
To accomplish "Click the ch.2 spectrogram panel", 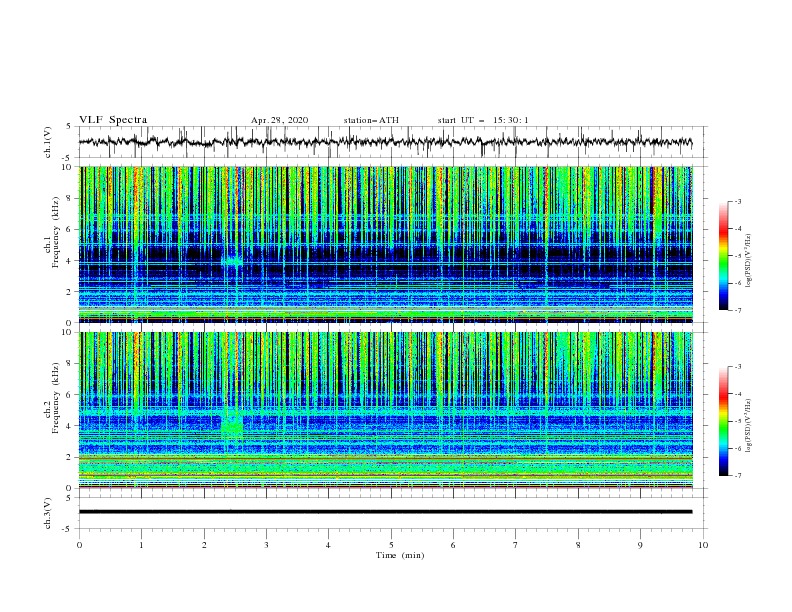I will pyautogui.click(x=386, y=410).
